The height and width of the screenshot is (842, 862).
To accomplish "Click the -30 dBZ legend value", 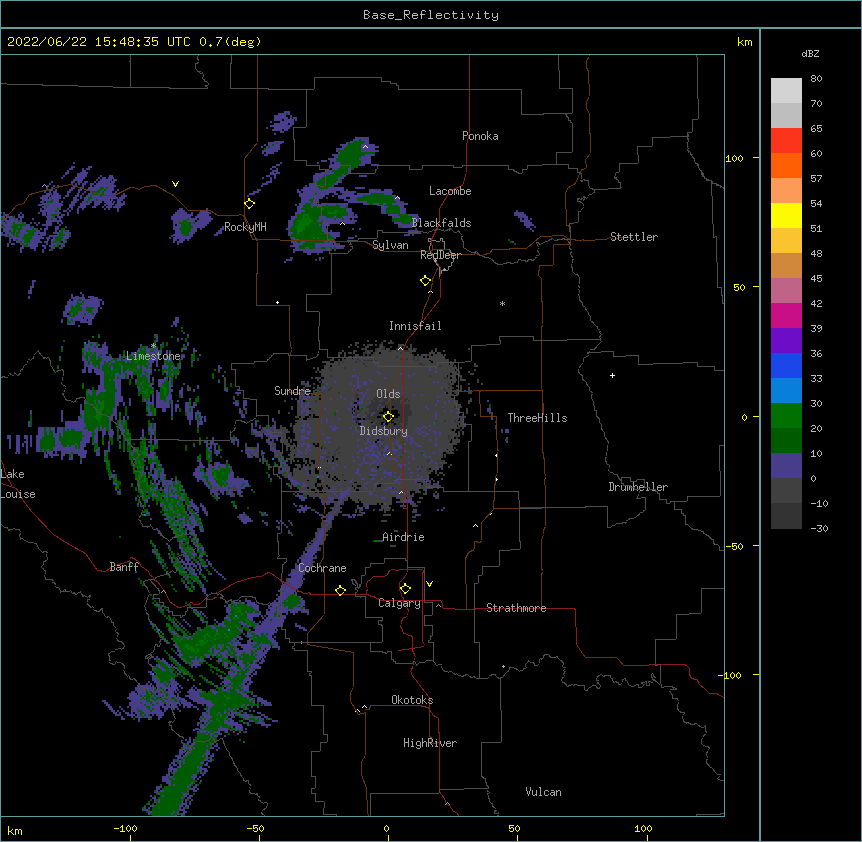I will point(819,528).
